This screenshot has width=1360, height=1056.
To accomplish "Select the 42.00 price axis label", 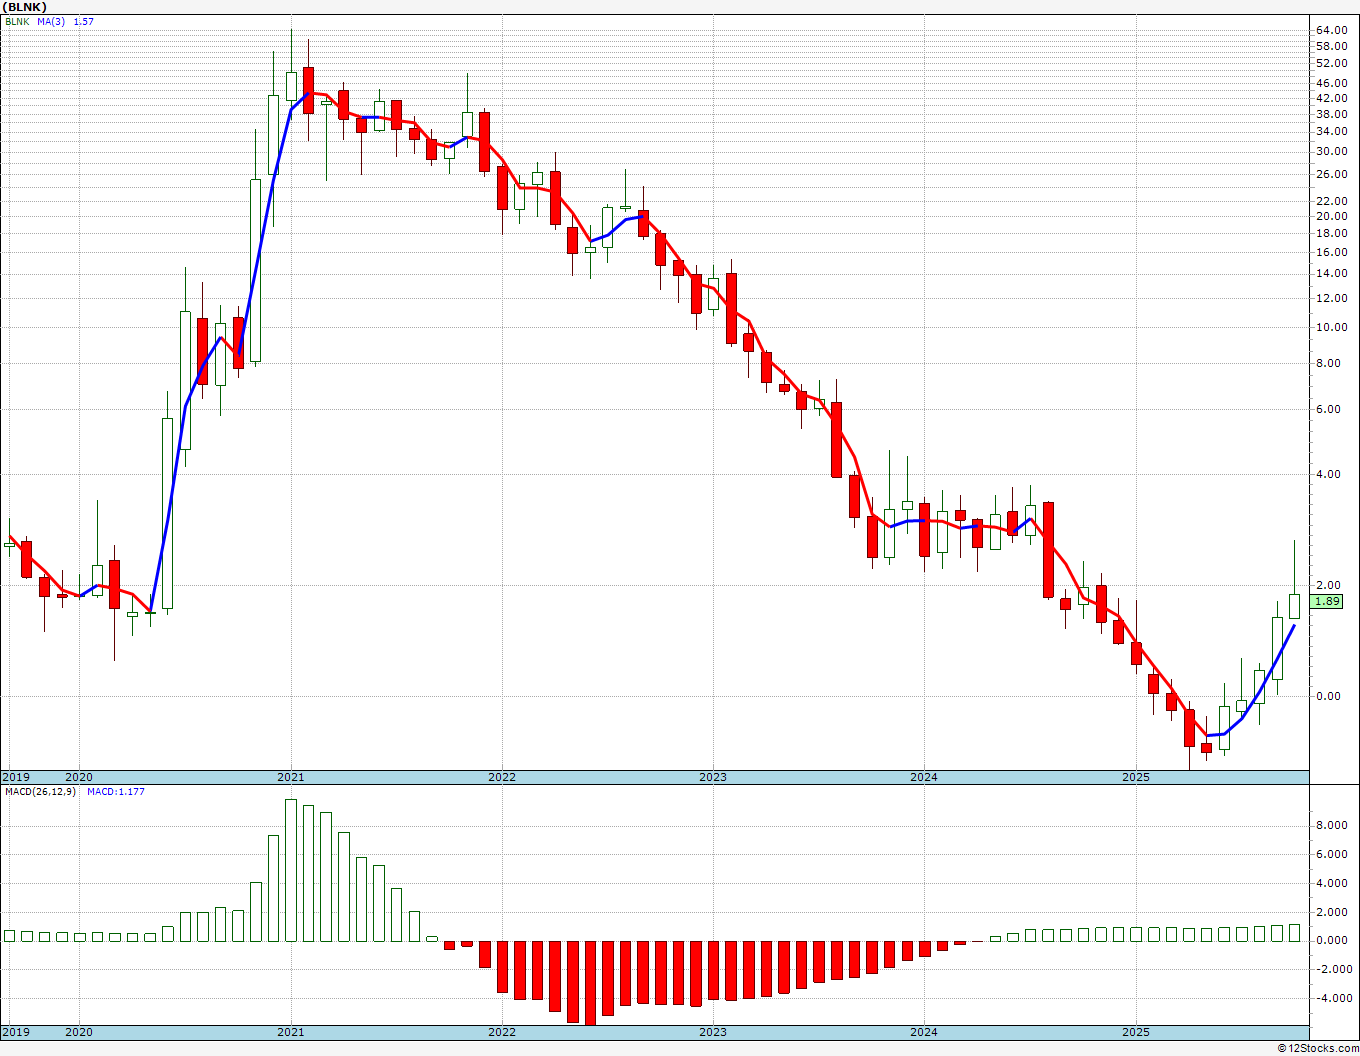I will [1332, 98].
